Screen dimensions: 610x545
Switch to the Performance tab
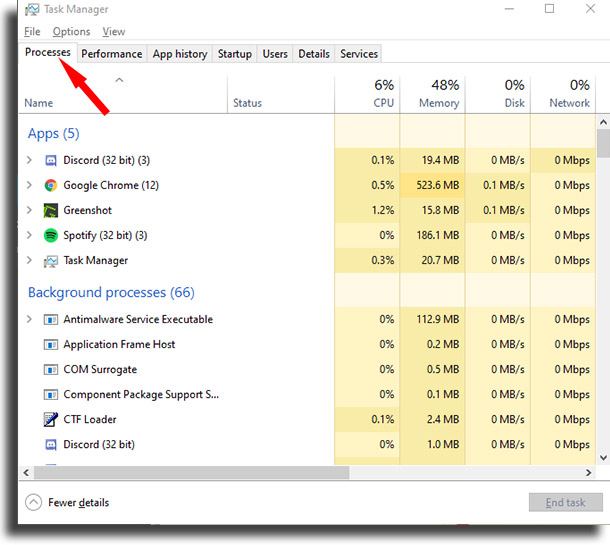click(x=112, y=54)
